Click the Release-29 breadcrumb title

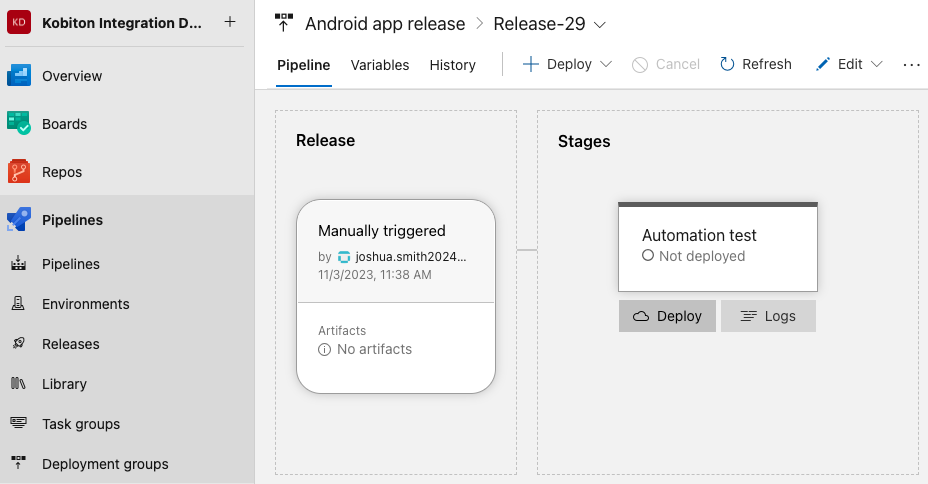tap(539, 24)
